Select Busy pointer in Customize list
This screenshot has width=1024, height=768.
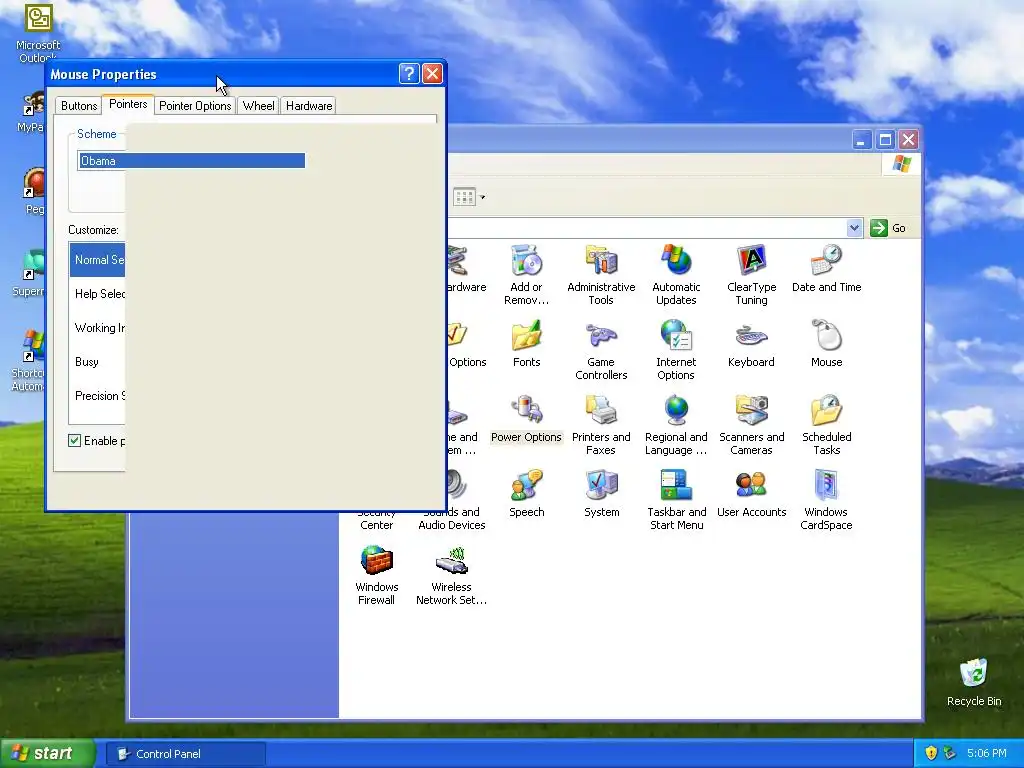click(97, 362)
